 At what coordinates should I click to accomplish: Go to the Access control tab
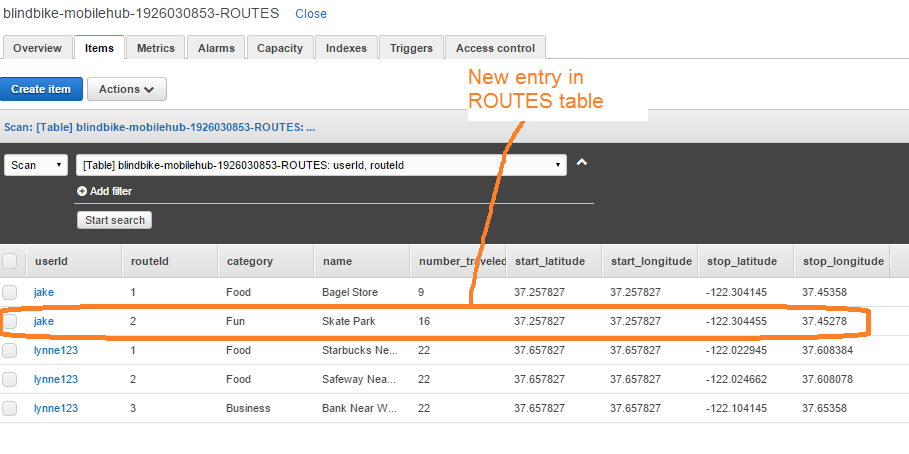click(x=495, y=48)
